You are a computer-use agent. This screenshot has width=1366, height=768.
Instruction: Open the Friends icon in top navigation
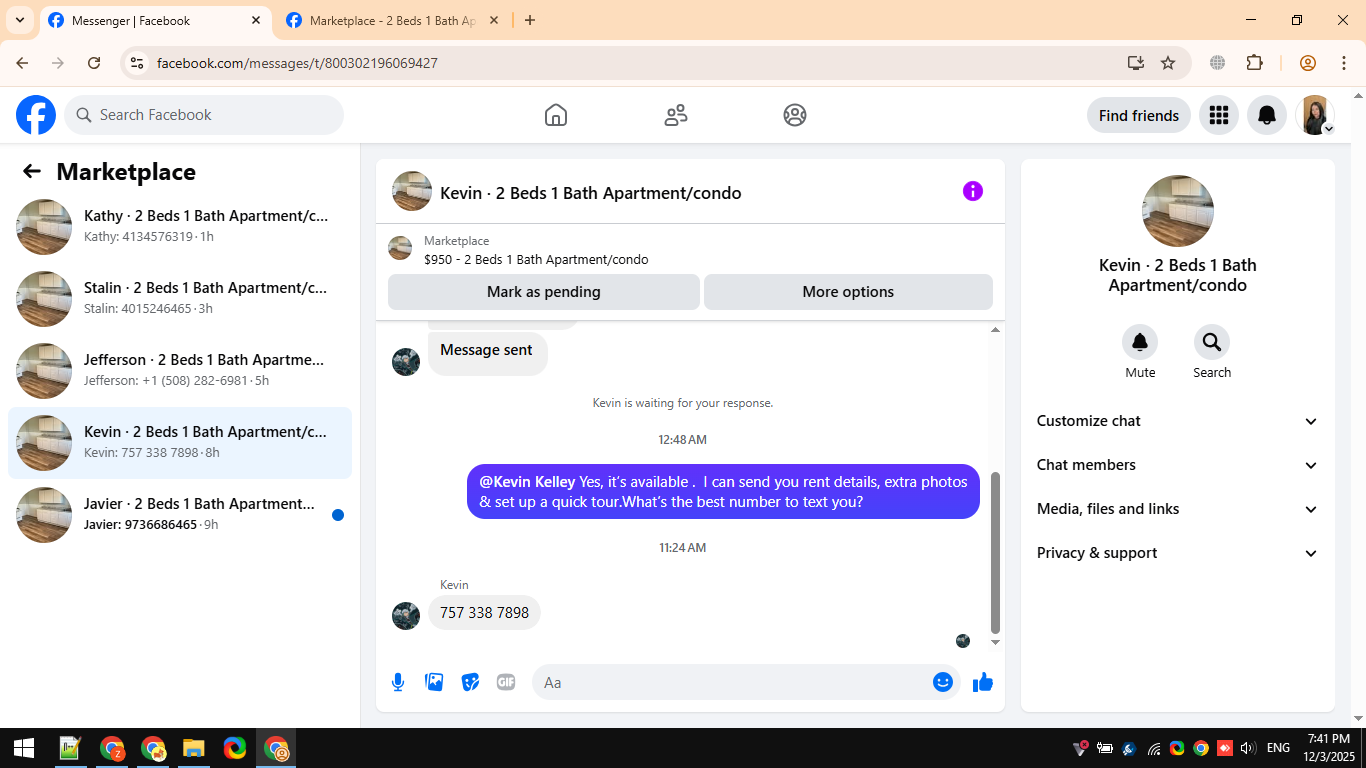(676, 115)
